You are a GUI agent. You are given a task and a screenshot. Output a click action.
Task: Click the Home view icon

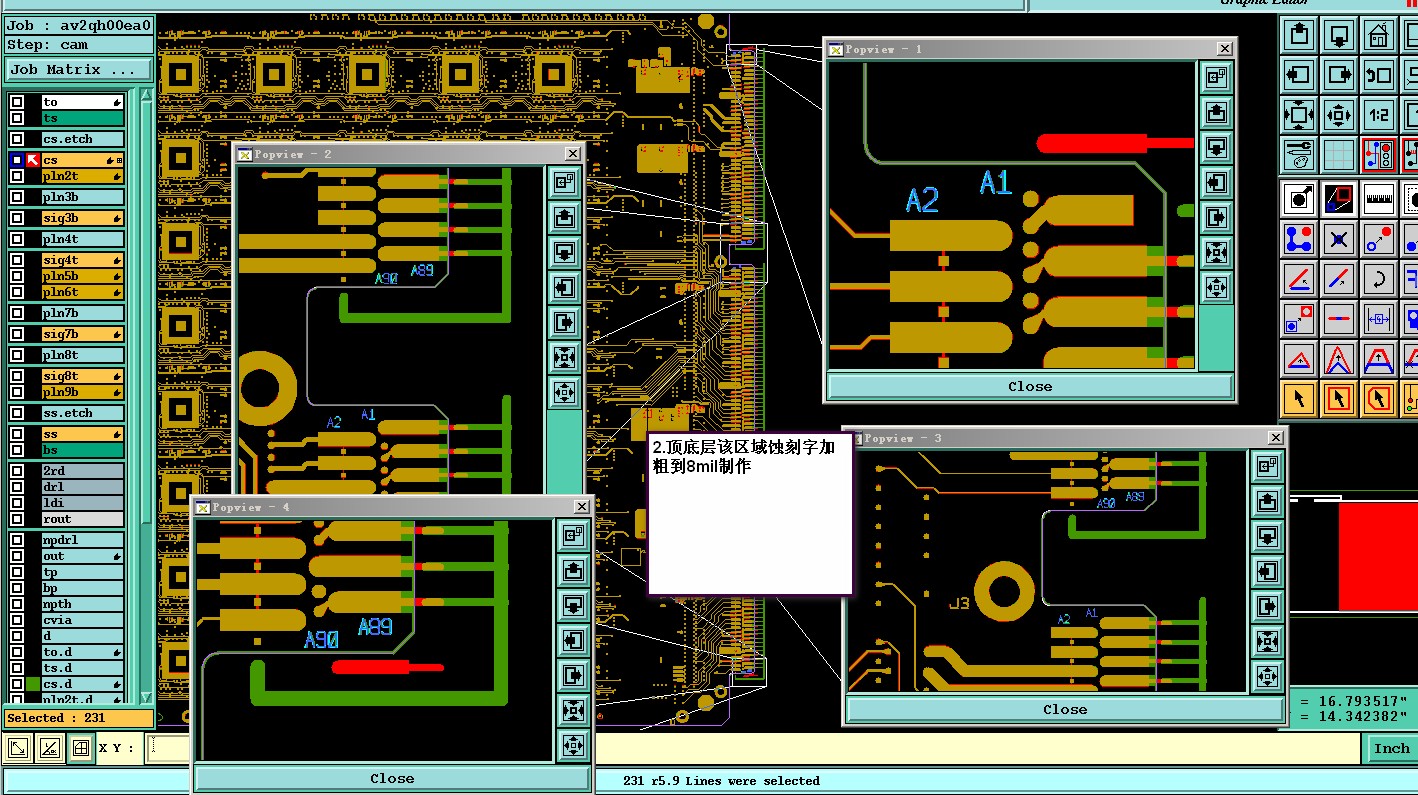coord(1379,35)
